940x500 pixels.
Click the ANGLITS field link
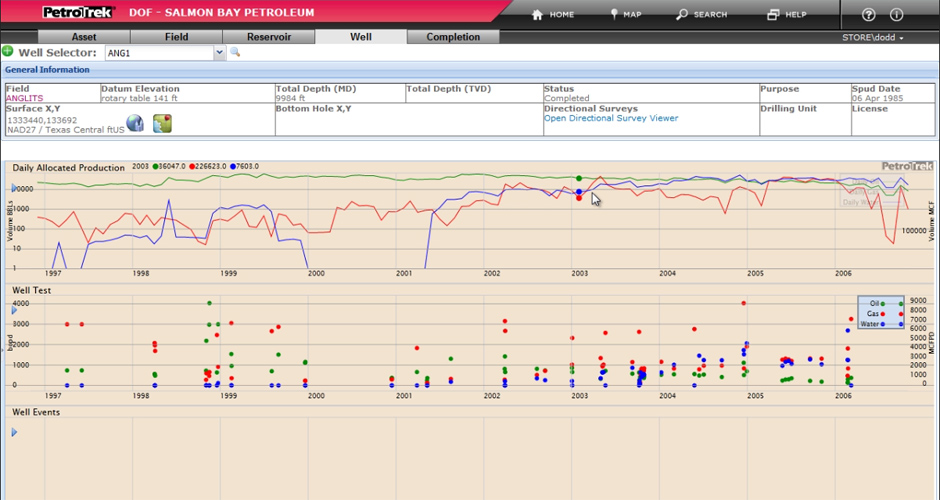tap(26, 98)
